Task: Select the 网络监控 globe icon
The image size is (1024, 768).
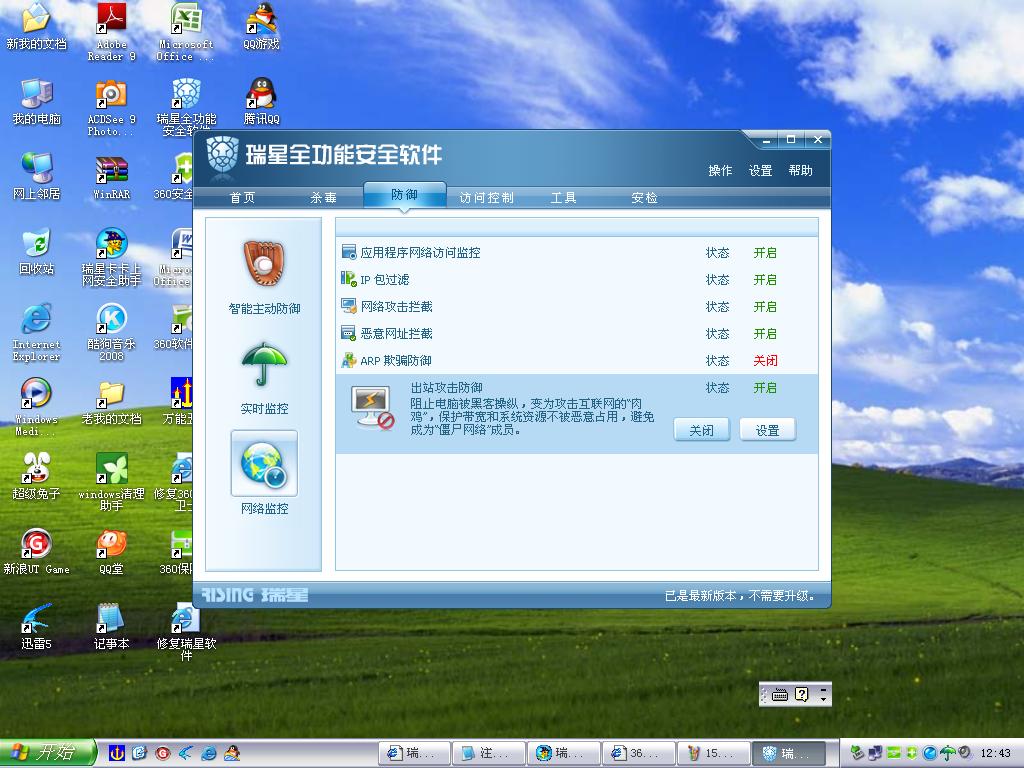Action: 264,464
